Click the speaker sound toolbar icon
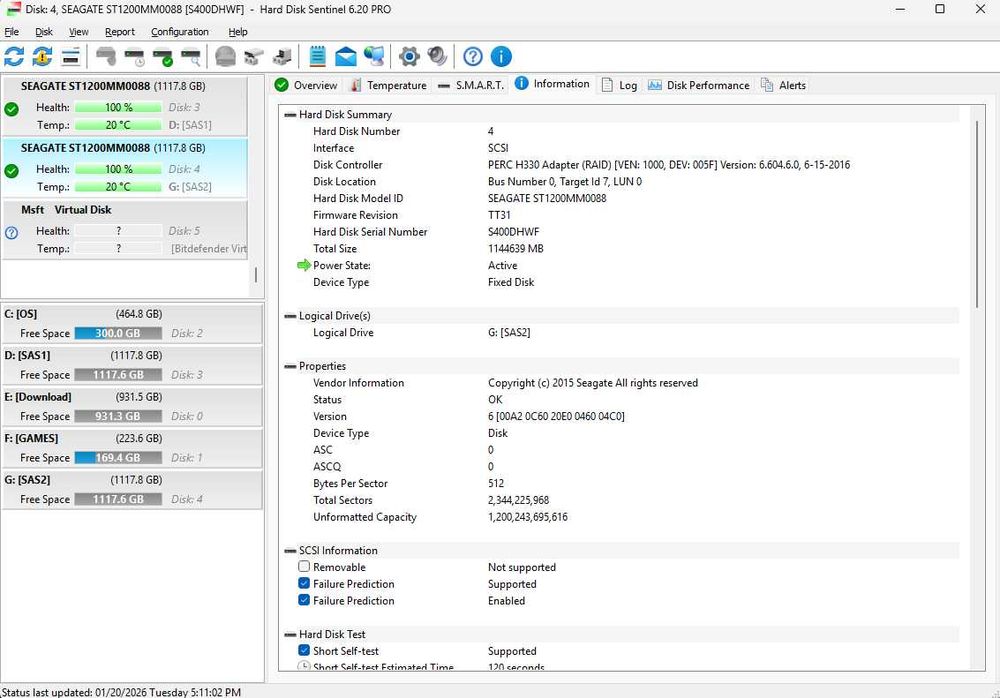Image resolution: width=1000 pixels, height=698 pixels. (438, 57)
